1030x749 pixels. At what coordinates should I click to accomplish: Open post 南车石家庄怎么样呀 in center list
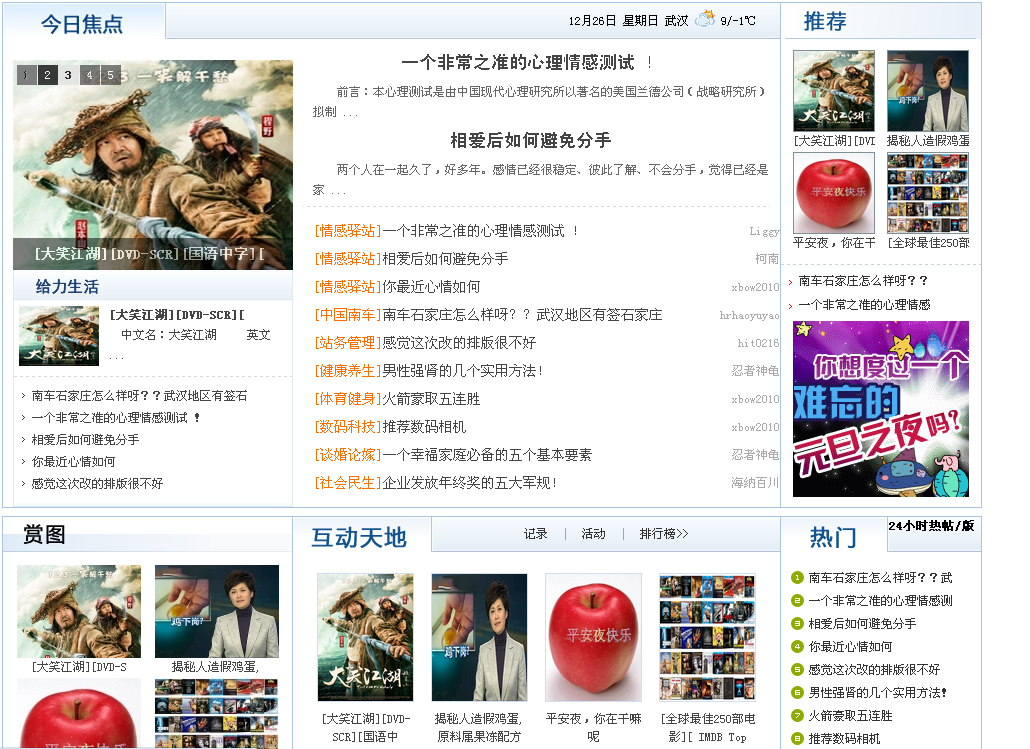click(x=522, y=315)
